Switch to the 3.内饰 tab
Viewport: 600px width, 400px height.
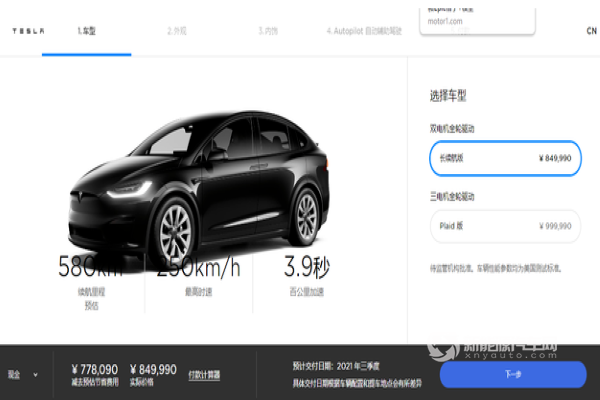pyautogui.click(x=268, y=31)
